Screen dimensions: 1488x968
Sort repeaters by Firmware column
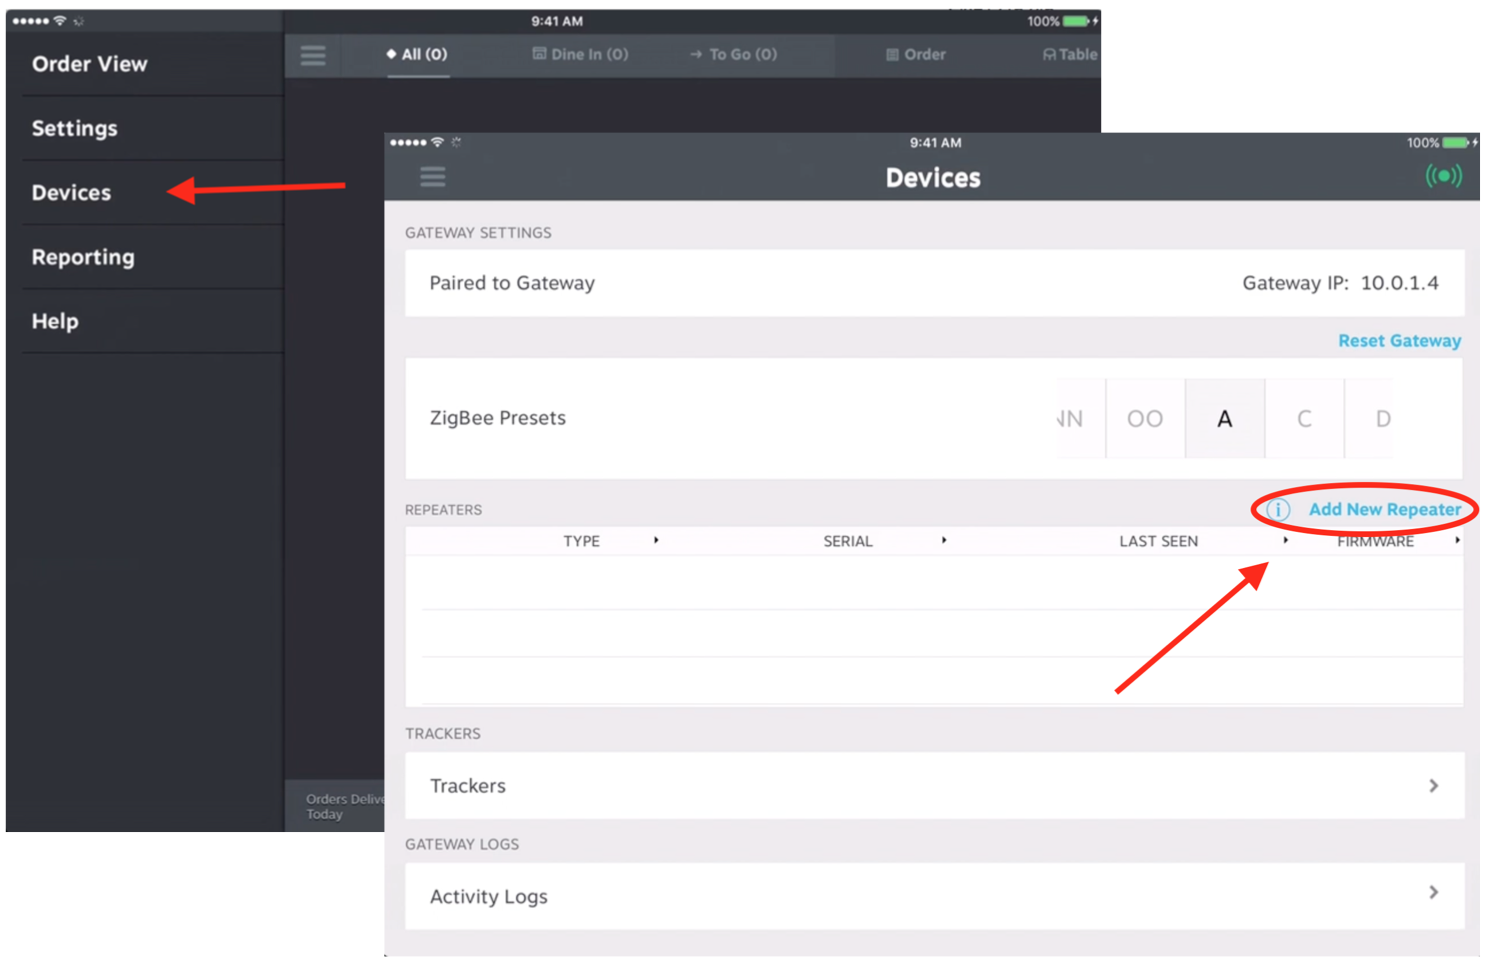(x=1375, y=541)
